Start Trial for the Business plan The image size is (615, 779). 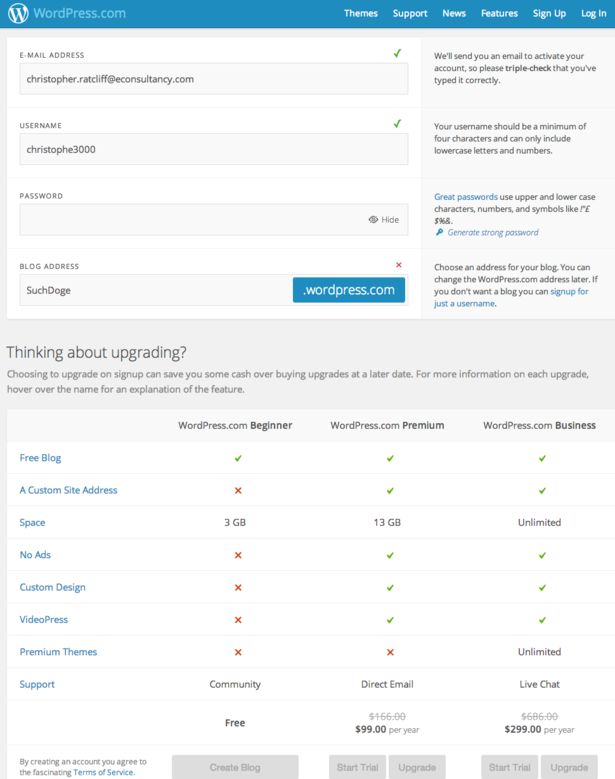[509, 767]
